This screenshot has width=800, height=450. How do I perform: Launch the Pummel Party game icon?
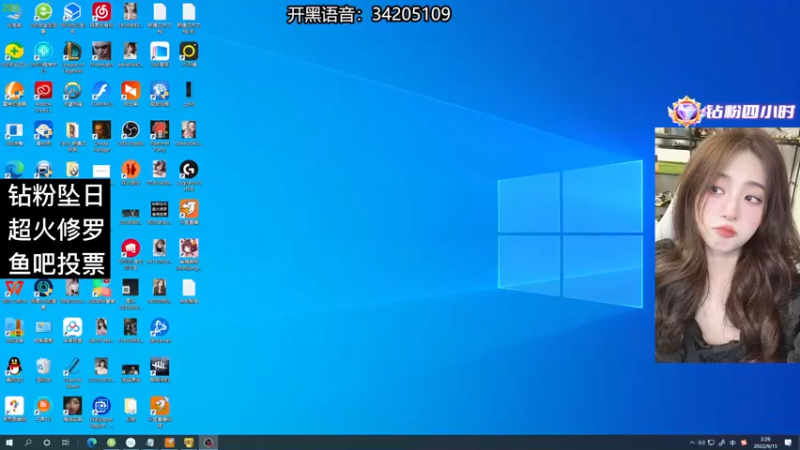[x=160, y=130]
